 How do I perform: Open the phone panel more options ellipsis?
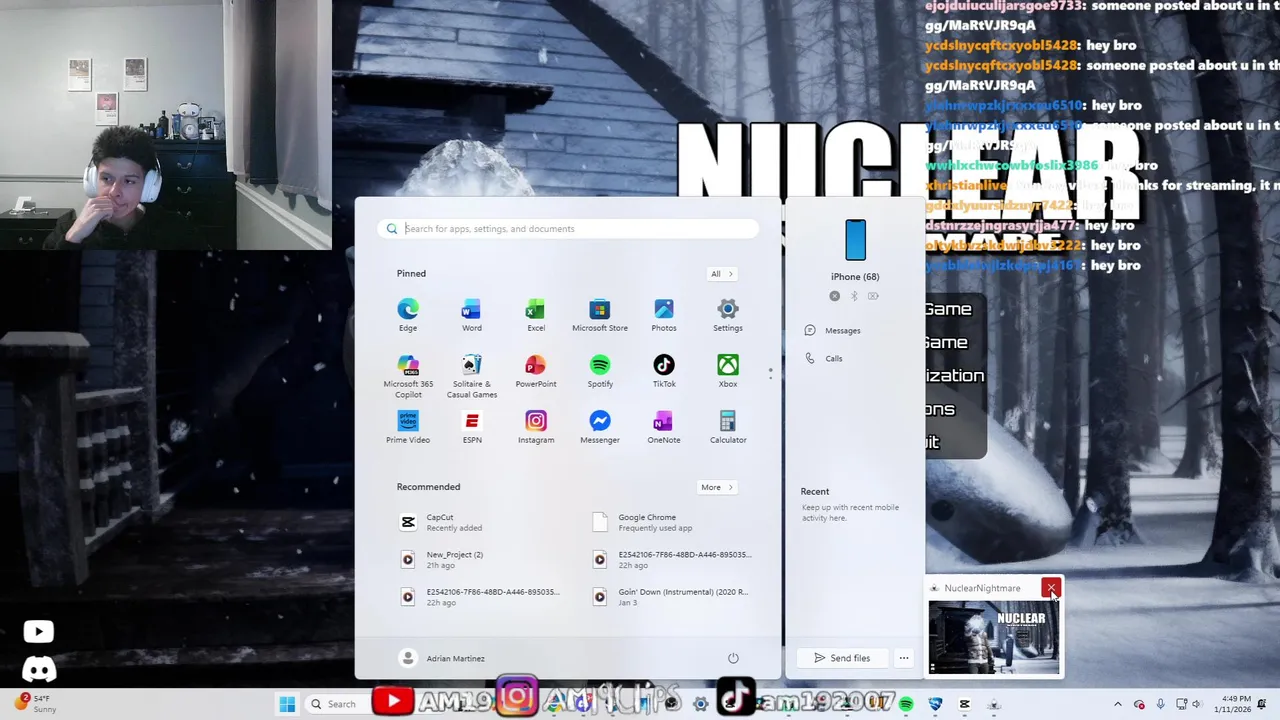point(903,658)
